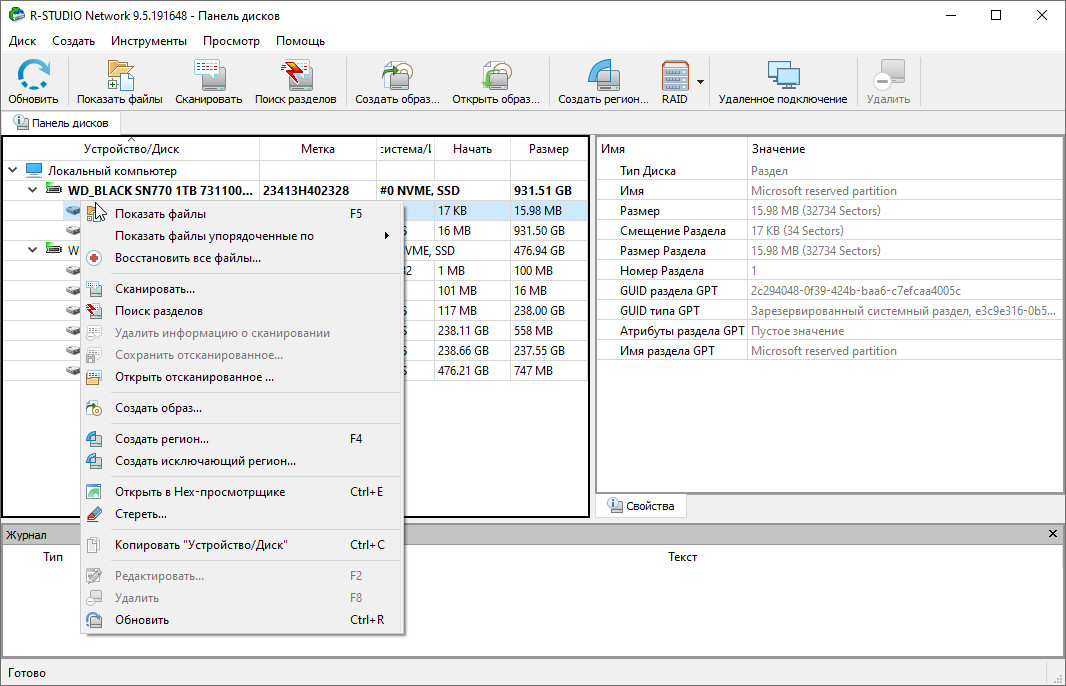Start scan with Сканировать toolbar icon
The image size is (1066, 686).
coord(208,81)
